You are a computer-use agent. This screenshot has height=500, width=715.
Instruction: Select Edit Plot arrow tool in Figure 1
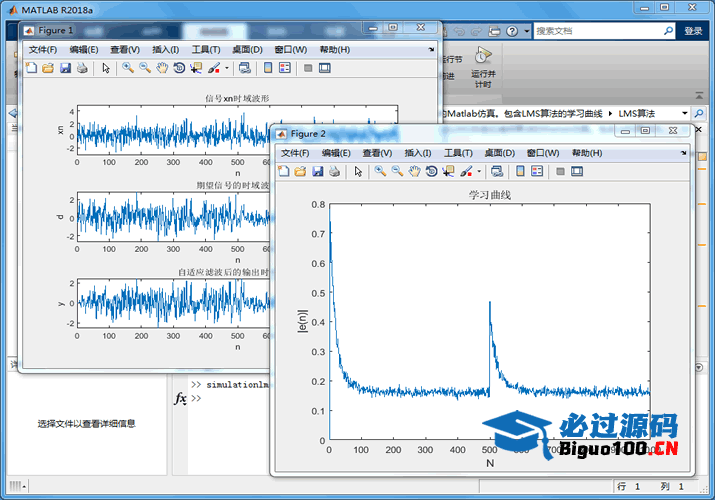(106, 68)
